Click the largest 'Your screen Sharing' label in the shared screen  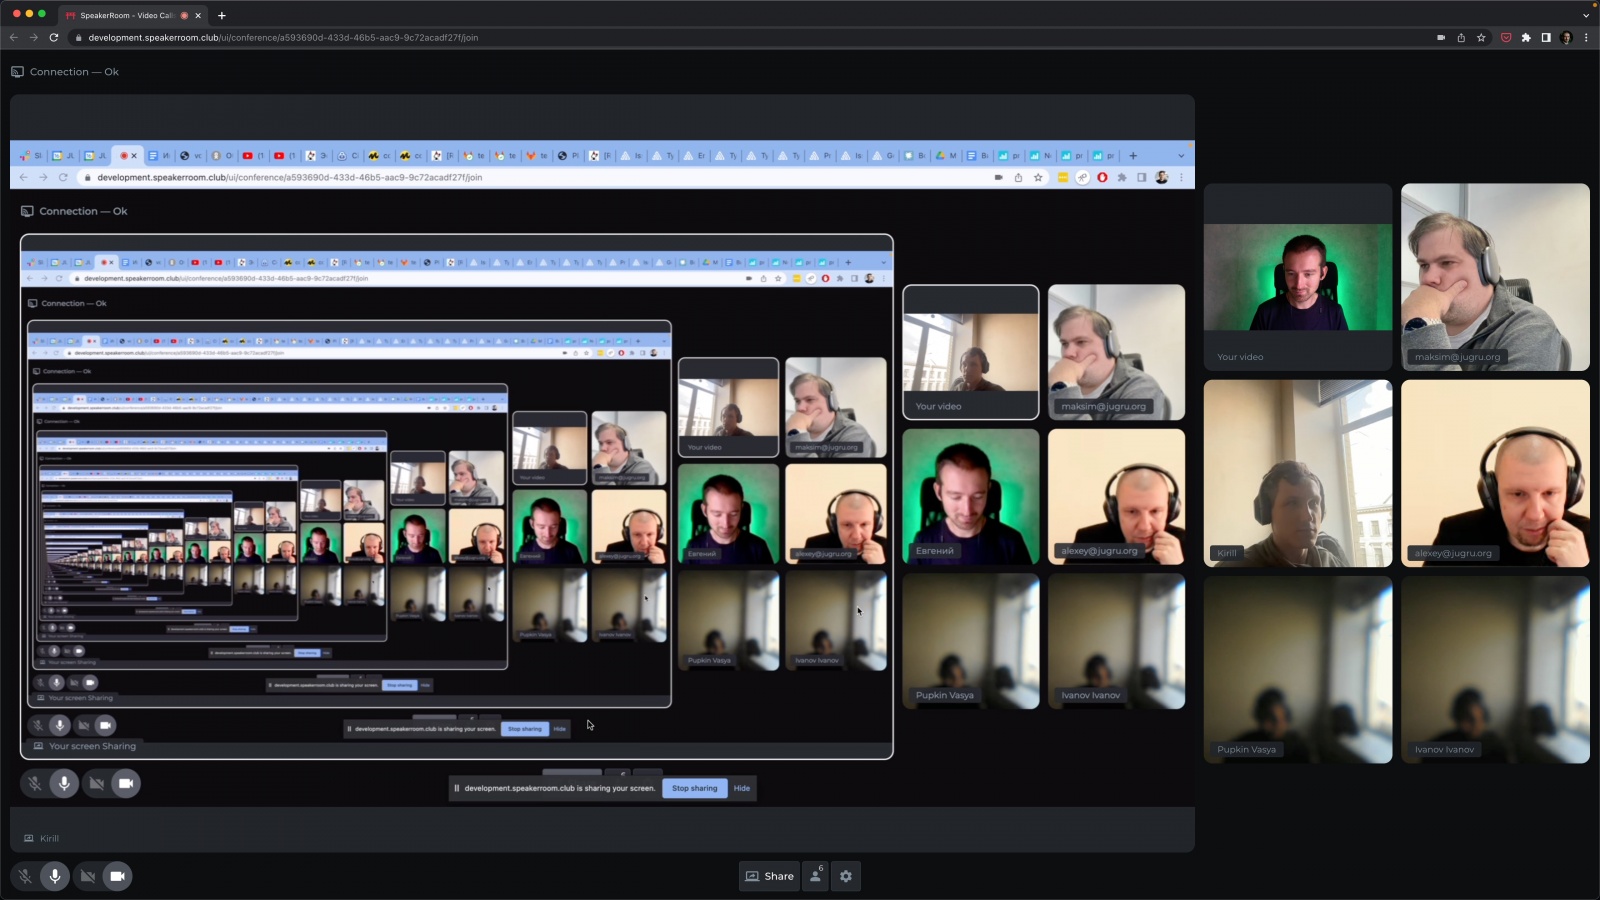point(92,746)
